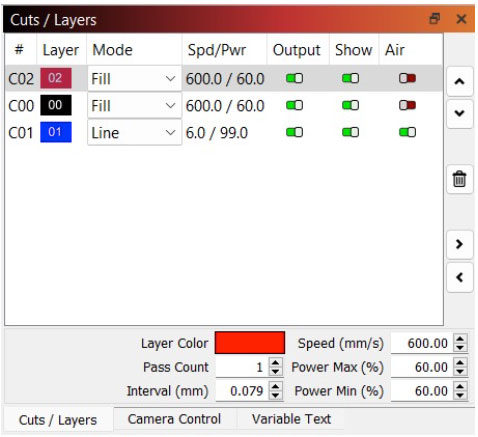Viewport: 478px width, 437px height.
Task: Click the right-pointing chevron button
Action: (459, 244)
